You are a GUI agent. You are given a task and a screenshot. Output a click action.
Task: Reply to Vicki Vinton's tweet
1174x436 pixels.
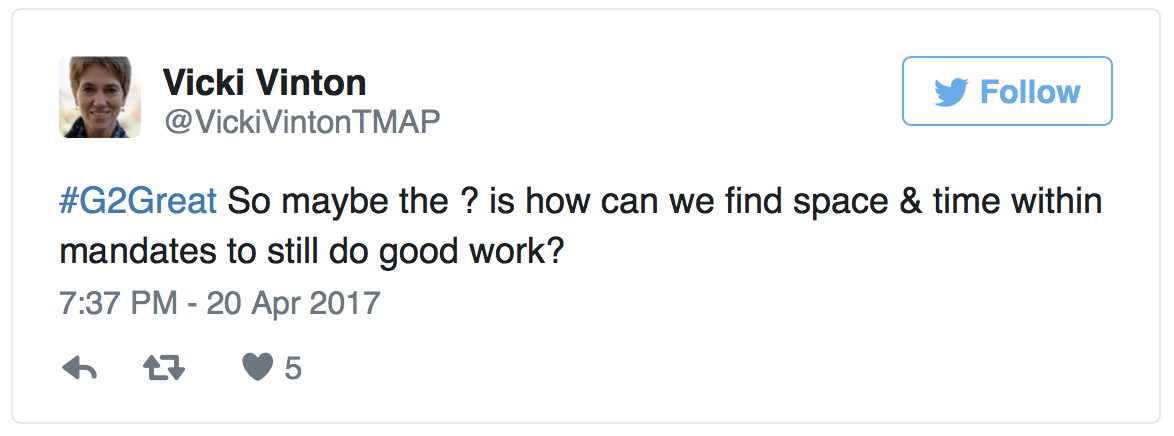(x=79, y=368)
